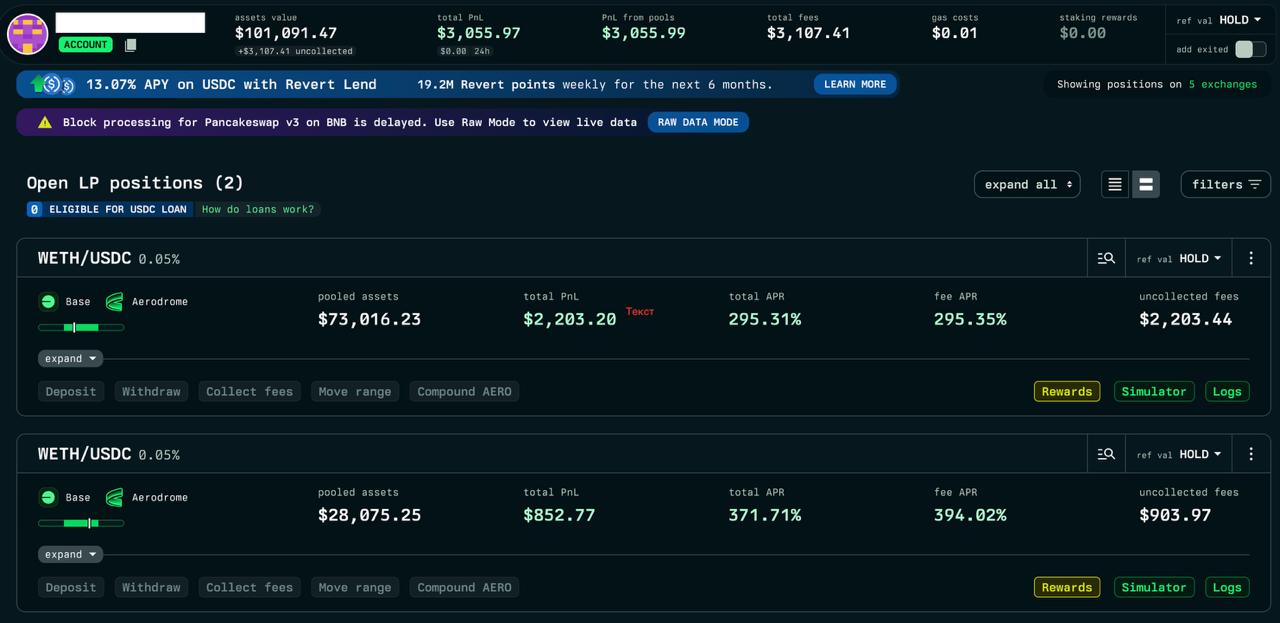Image resolution: width=1280 pixels, height=623 pixels.
Task: Click Move range on first position
Action: point(355,391)
